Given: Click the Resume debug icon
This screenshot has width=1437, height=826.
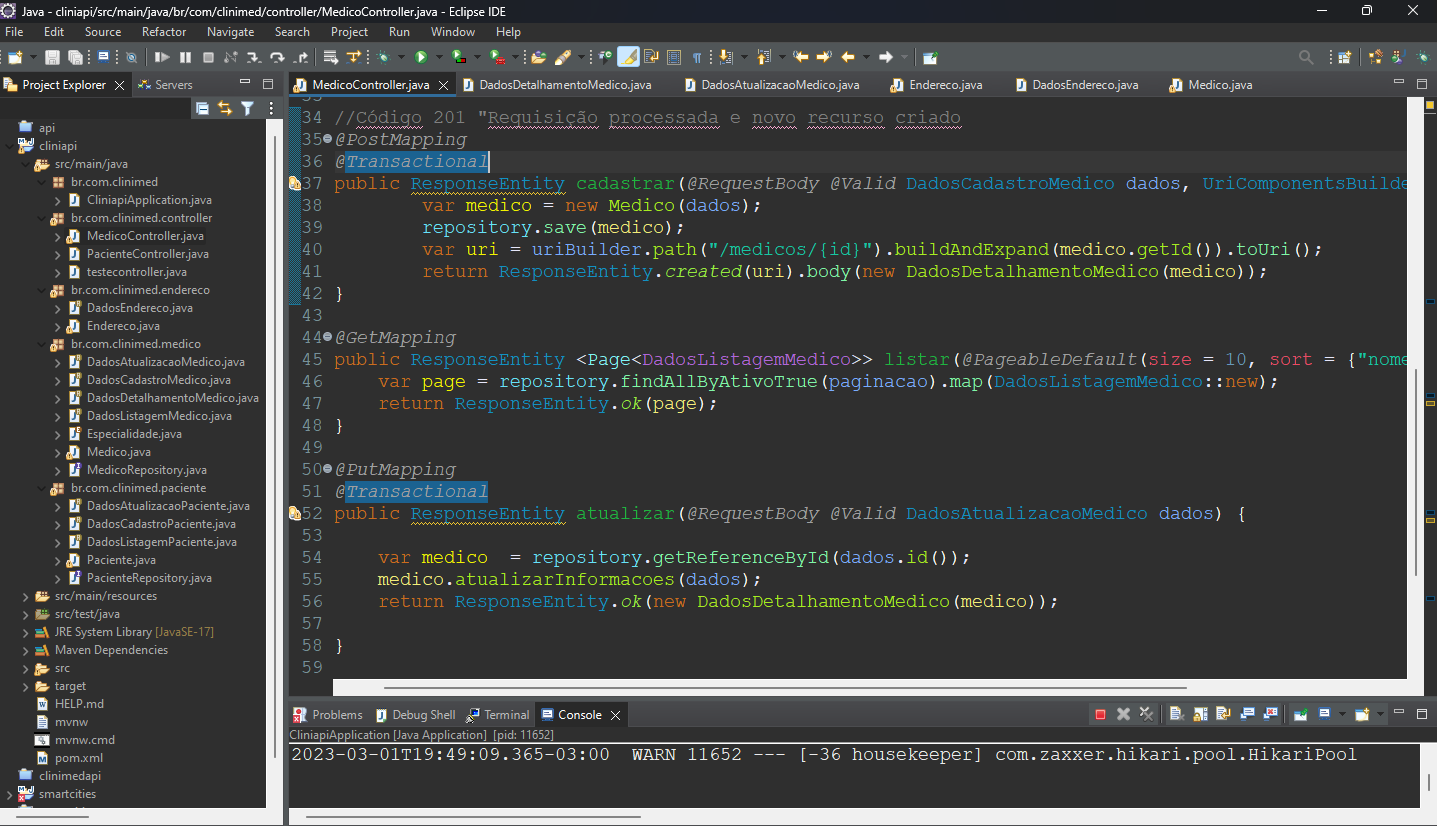Looking at the screenshot, I should [x=162, y=57].
